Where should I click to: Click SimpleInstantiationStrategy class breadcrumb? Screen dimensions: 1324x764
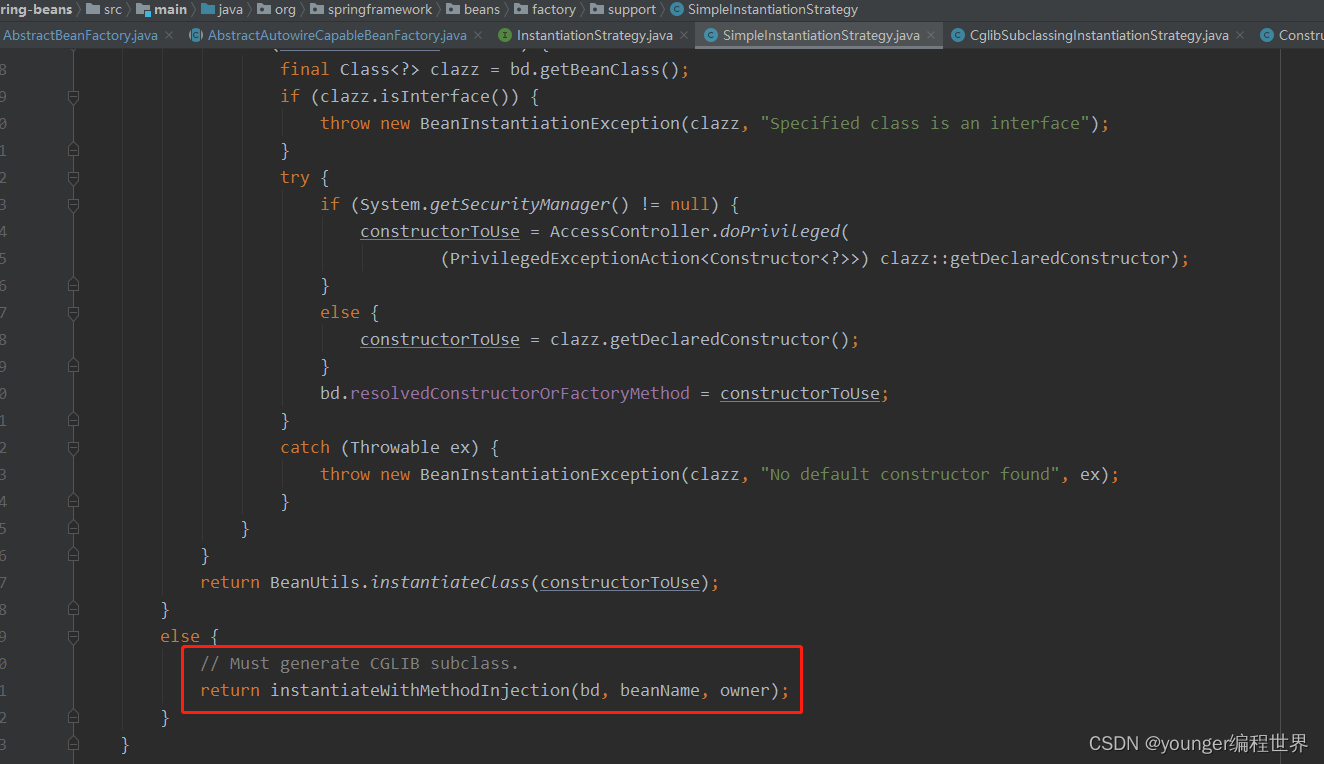click(764, 9)
